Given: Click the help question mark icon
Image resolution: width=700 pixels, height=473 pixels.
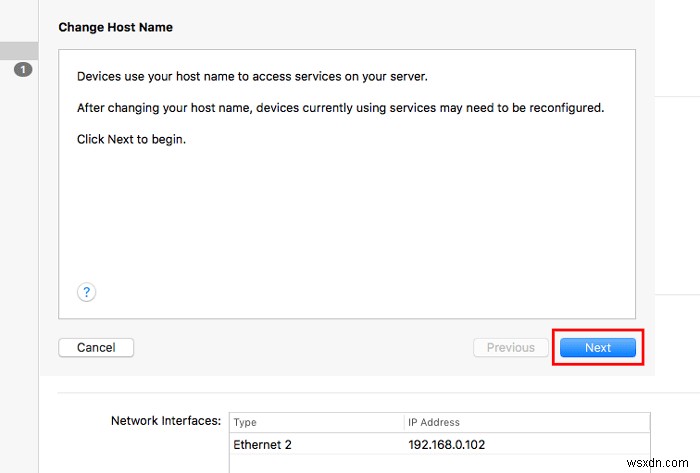Looking at the screenshot, I should tap(87, 292).
